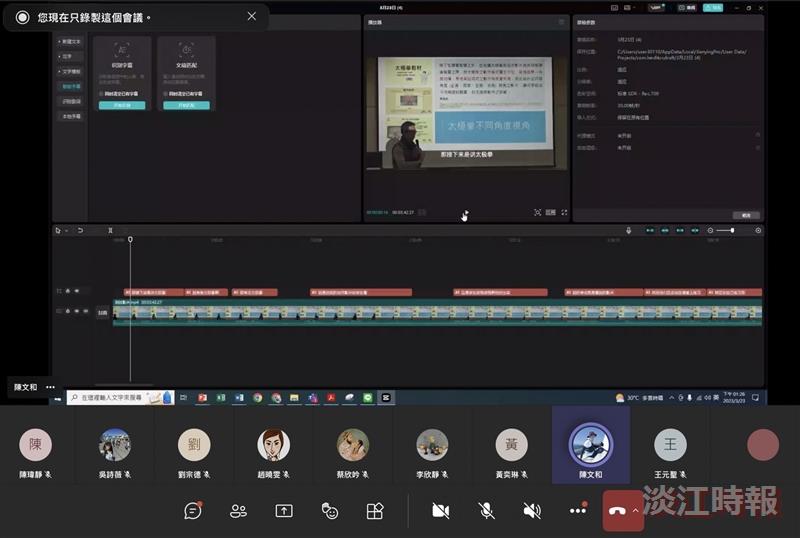Open PowerPoint from the shared taskbar
Viewport: 800px width, 538px height.
(x=203, y=398)
